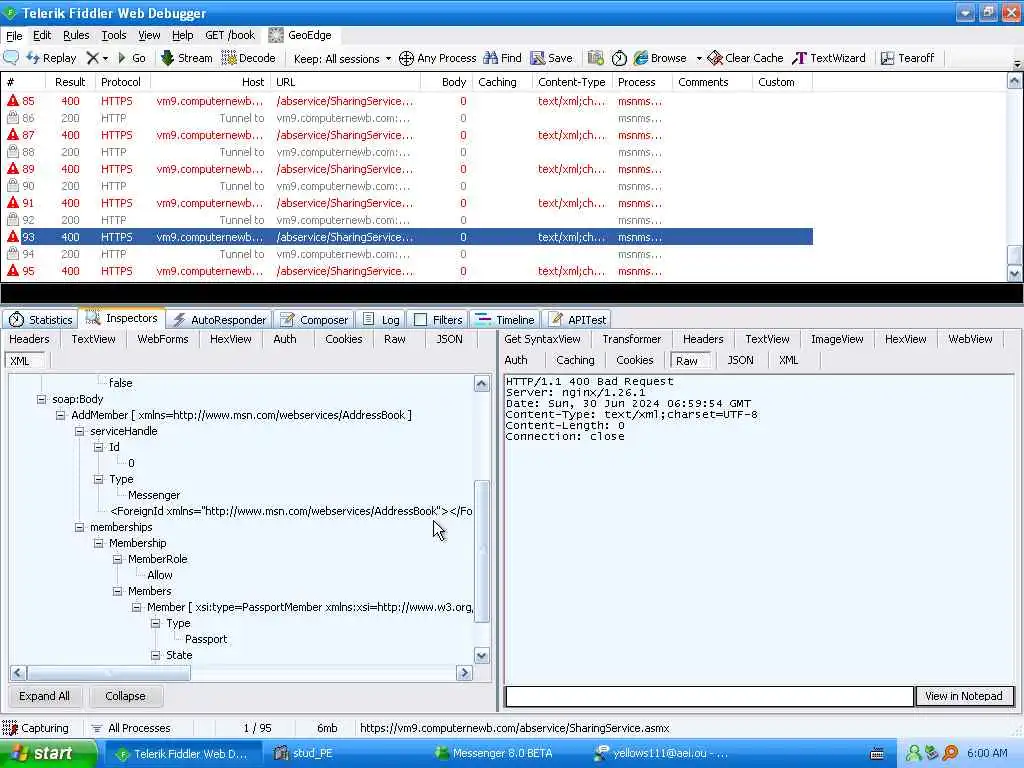Open the APITest tab

[x=577, y=319]
